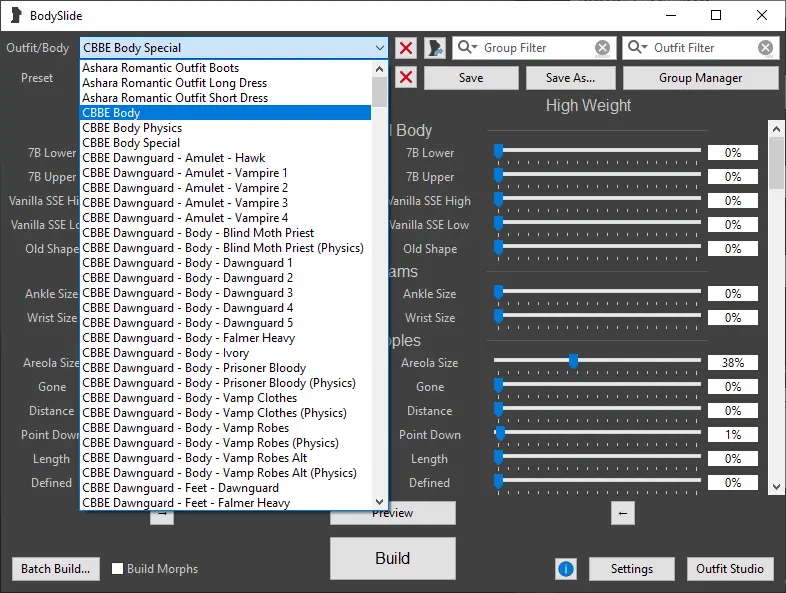The width and height of the screenshot is (786, 593).
Task: Select CBBE Dawnguard - Body - Vamp Clothes
Action: 226,398
